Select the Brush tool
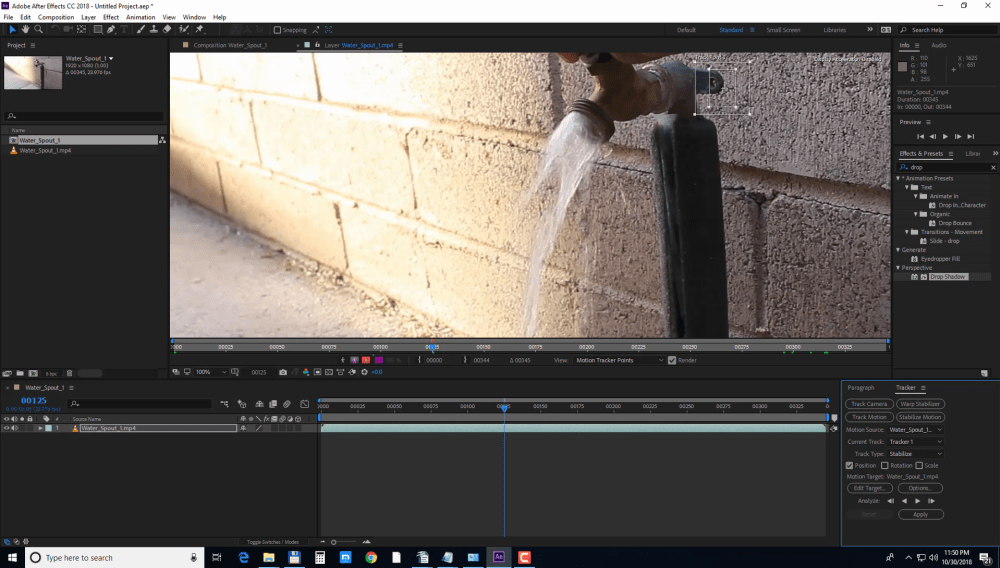 point(140,29)
